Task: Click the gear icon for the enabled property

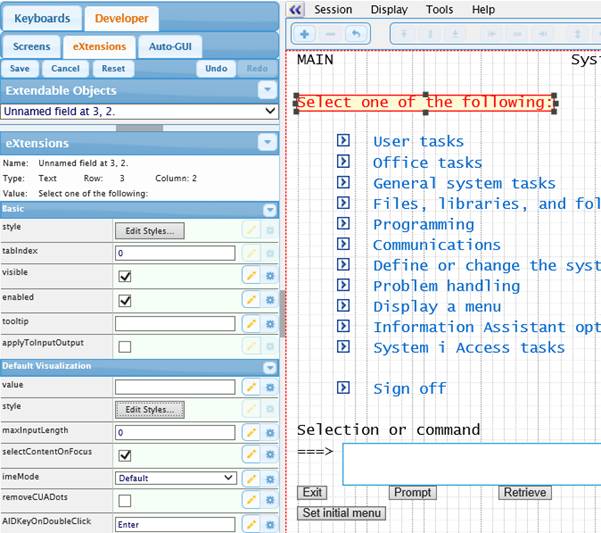Action: click(269, 300)
